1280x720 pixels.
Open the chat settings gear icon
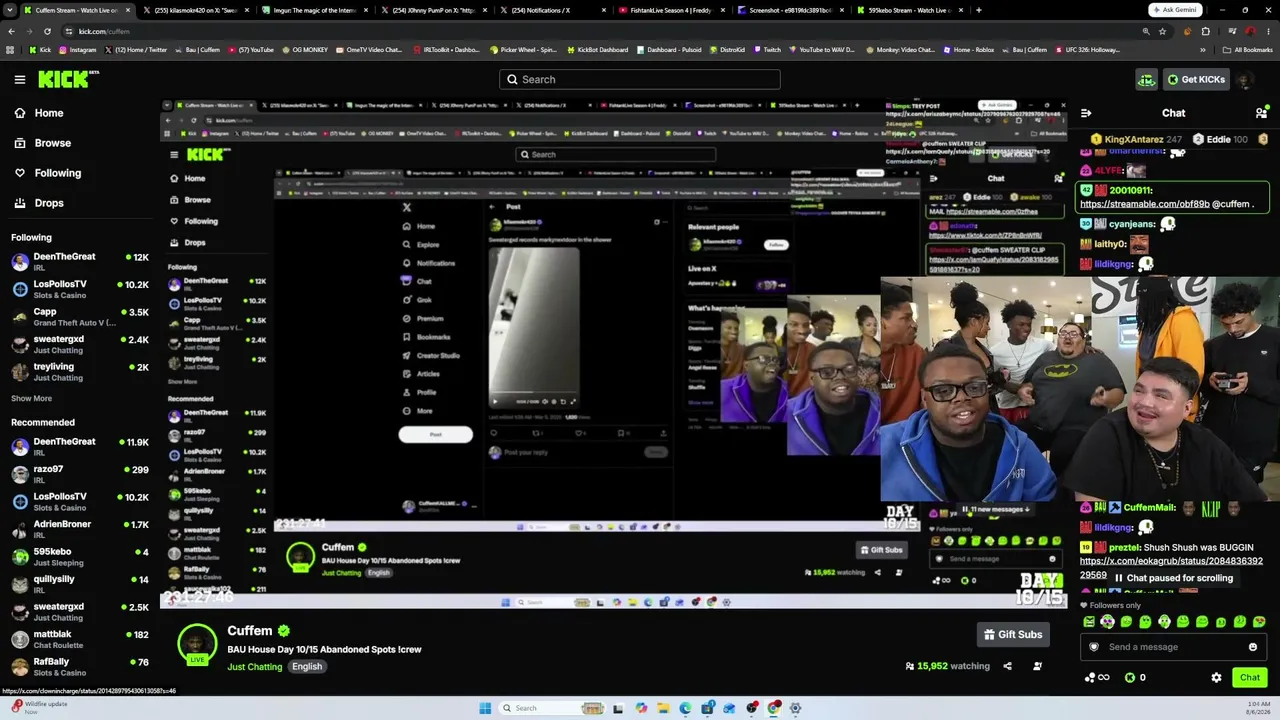coord(1216,678)
